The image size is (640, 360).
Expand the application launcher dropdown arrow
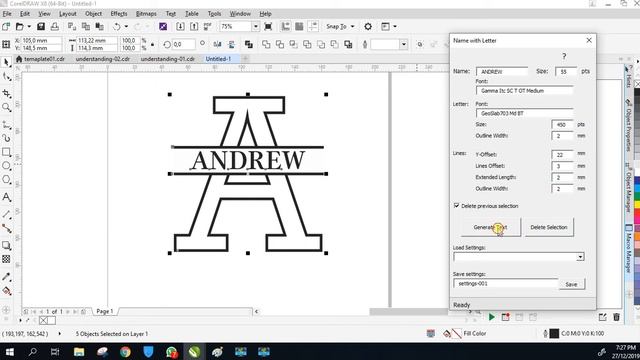tap(395, 27)
